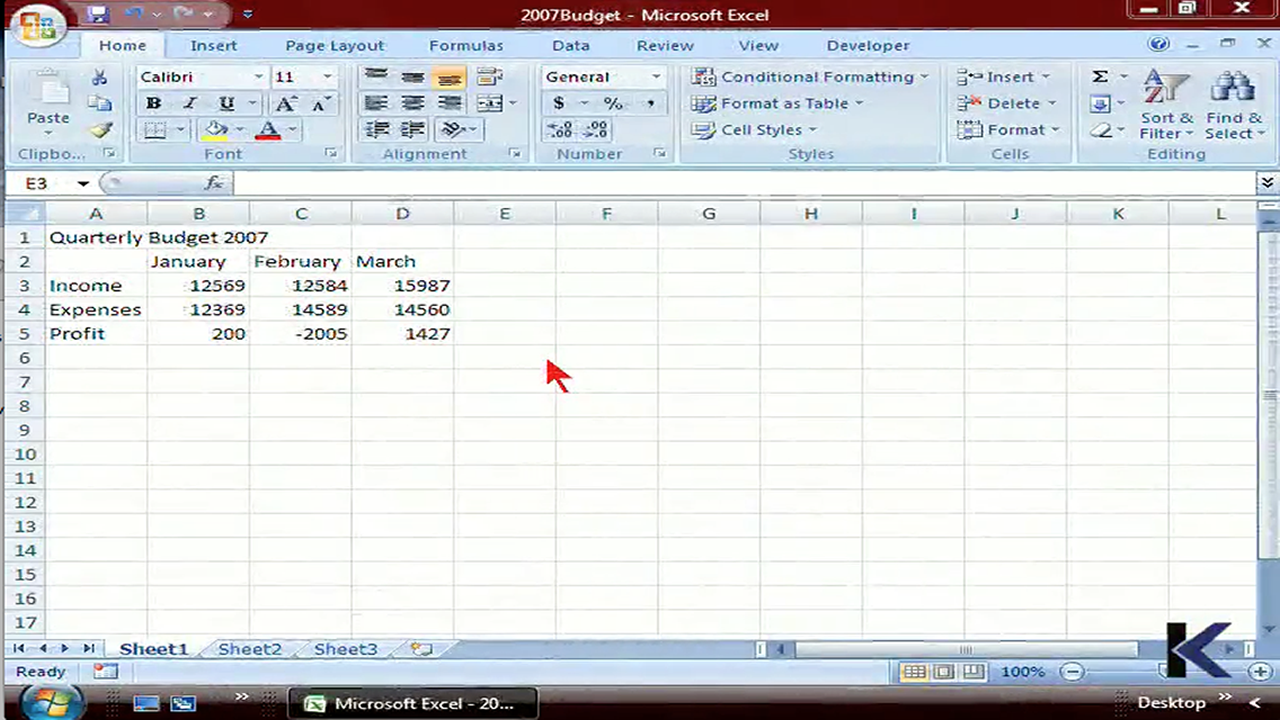The height and width of the screenshot is (720, 1280).
Task: Apply Accounting Number Format dollar icon
Action: click(x=559, y=103)
